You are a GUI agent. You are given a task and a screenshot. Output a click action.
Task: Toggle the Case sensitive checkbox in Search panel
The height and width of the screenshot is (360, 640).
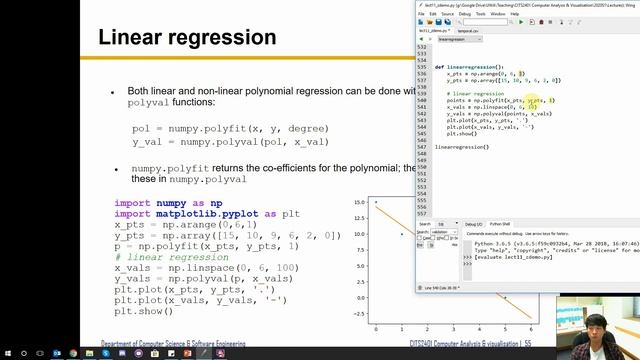tap(420, 238)
